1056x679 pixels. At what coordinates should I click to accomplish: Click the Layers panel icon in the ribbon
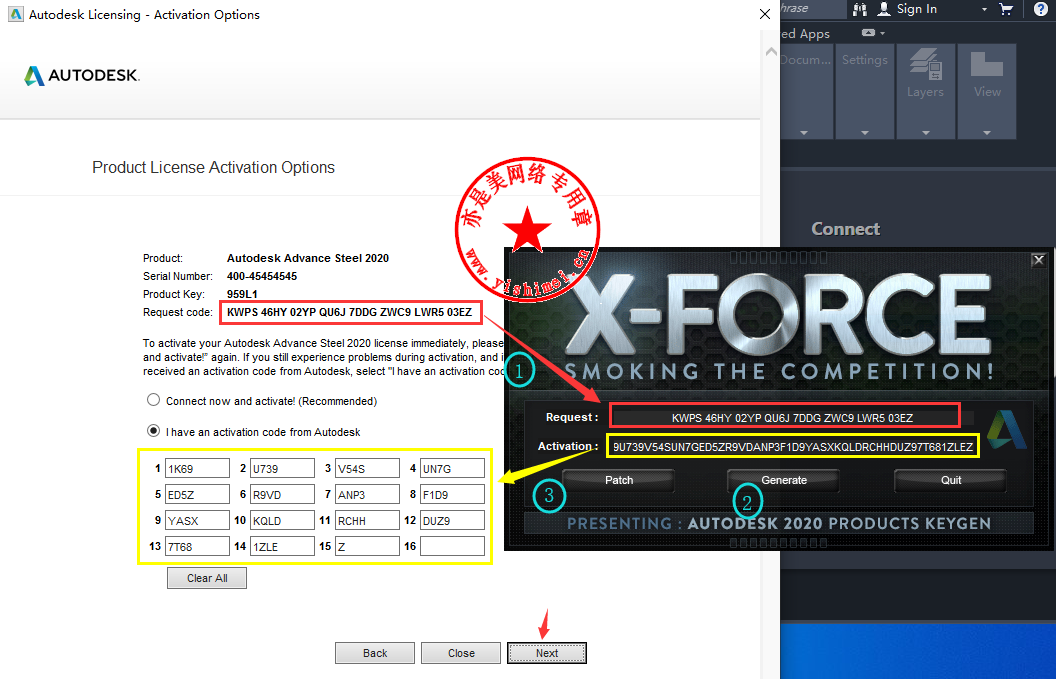coord(925,65)
